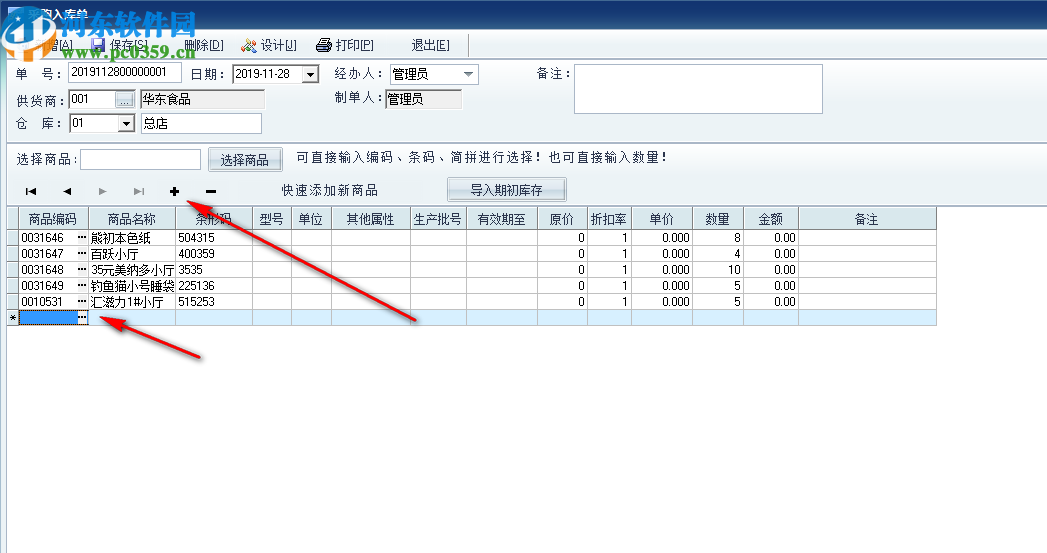This screenshot has width=1047, height=553.
Task: Click the 商品编码 column header
Action: click(x=53, y=219)
